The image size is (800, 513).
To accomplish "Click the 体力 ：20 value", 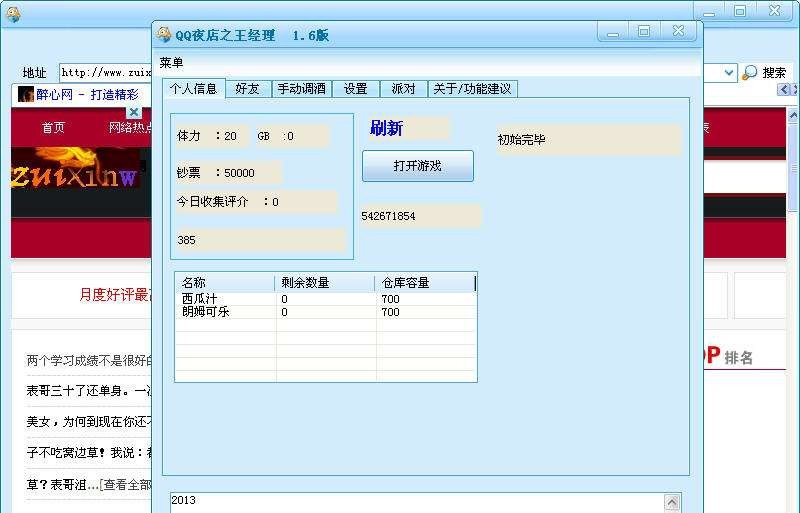I will point(212,136).
